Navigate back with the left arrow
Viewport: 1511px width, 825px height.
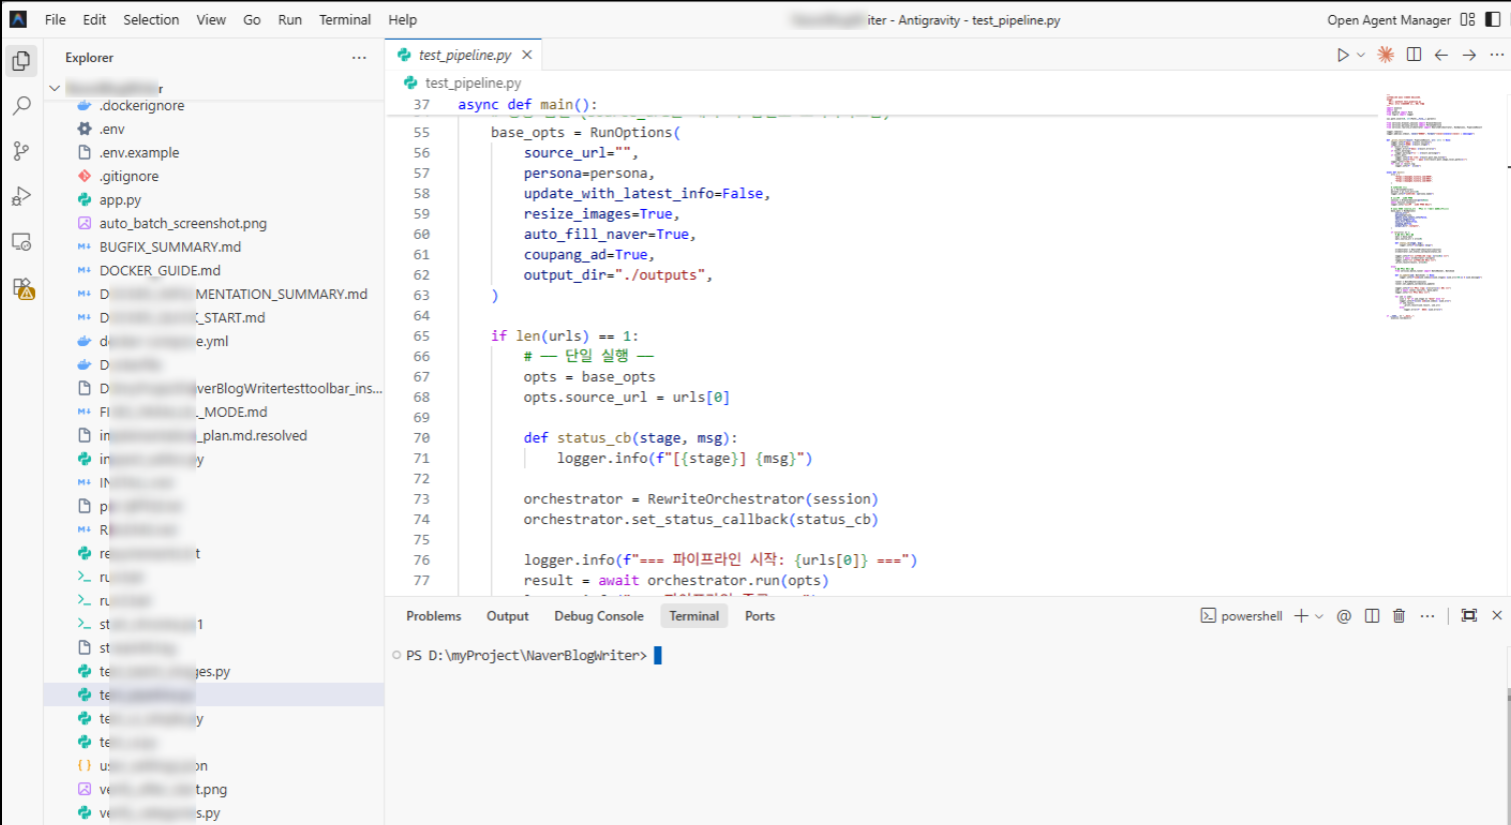1441,55
